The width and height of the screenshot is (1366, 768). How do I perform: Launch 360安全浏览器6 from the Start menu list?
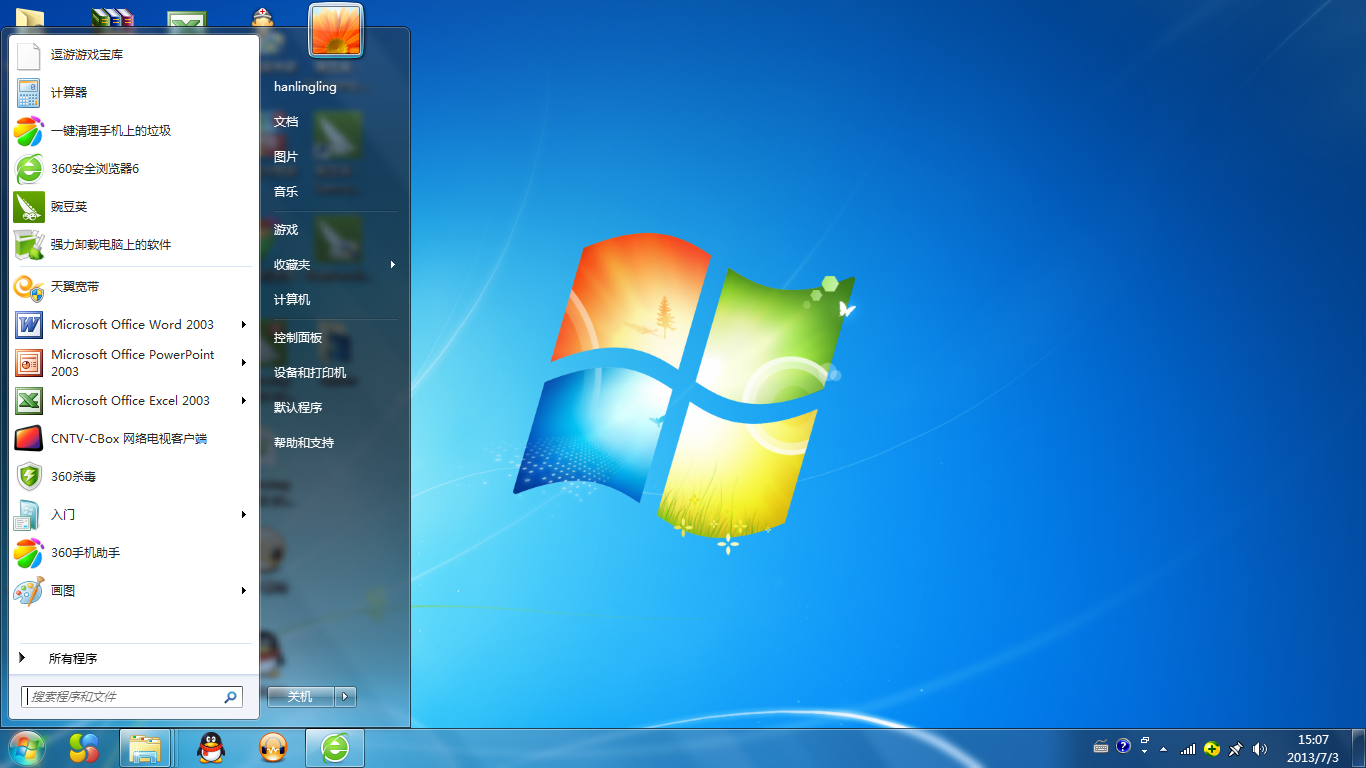pos(134,169)
